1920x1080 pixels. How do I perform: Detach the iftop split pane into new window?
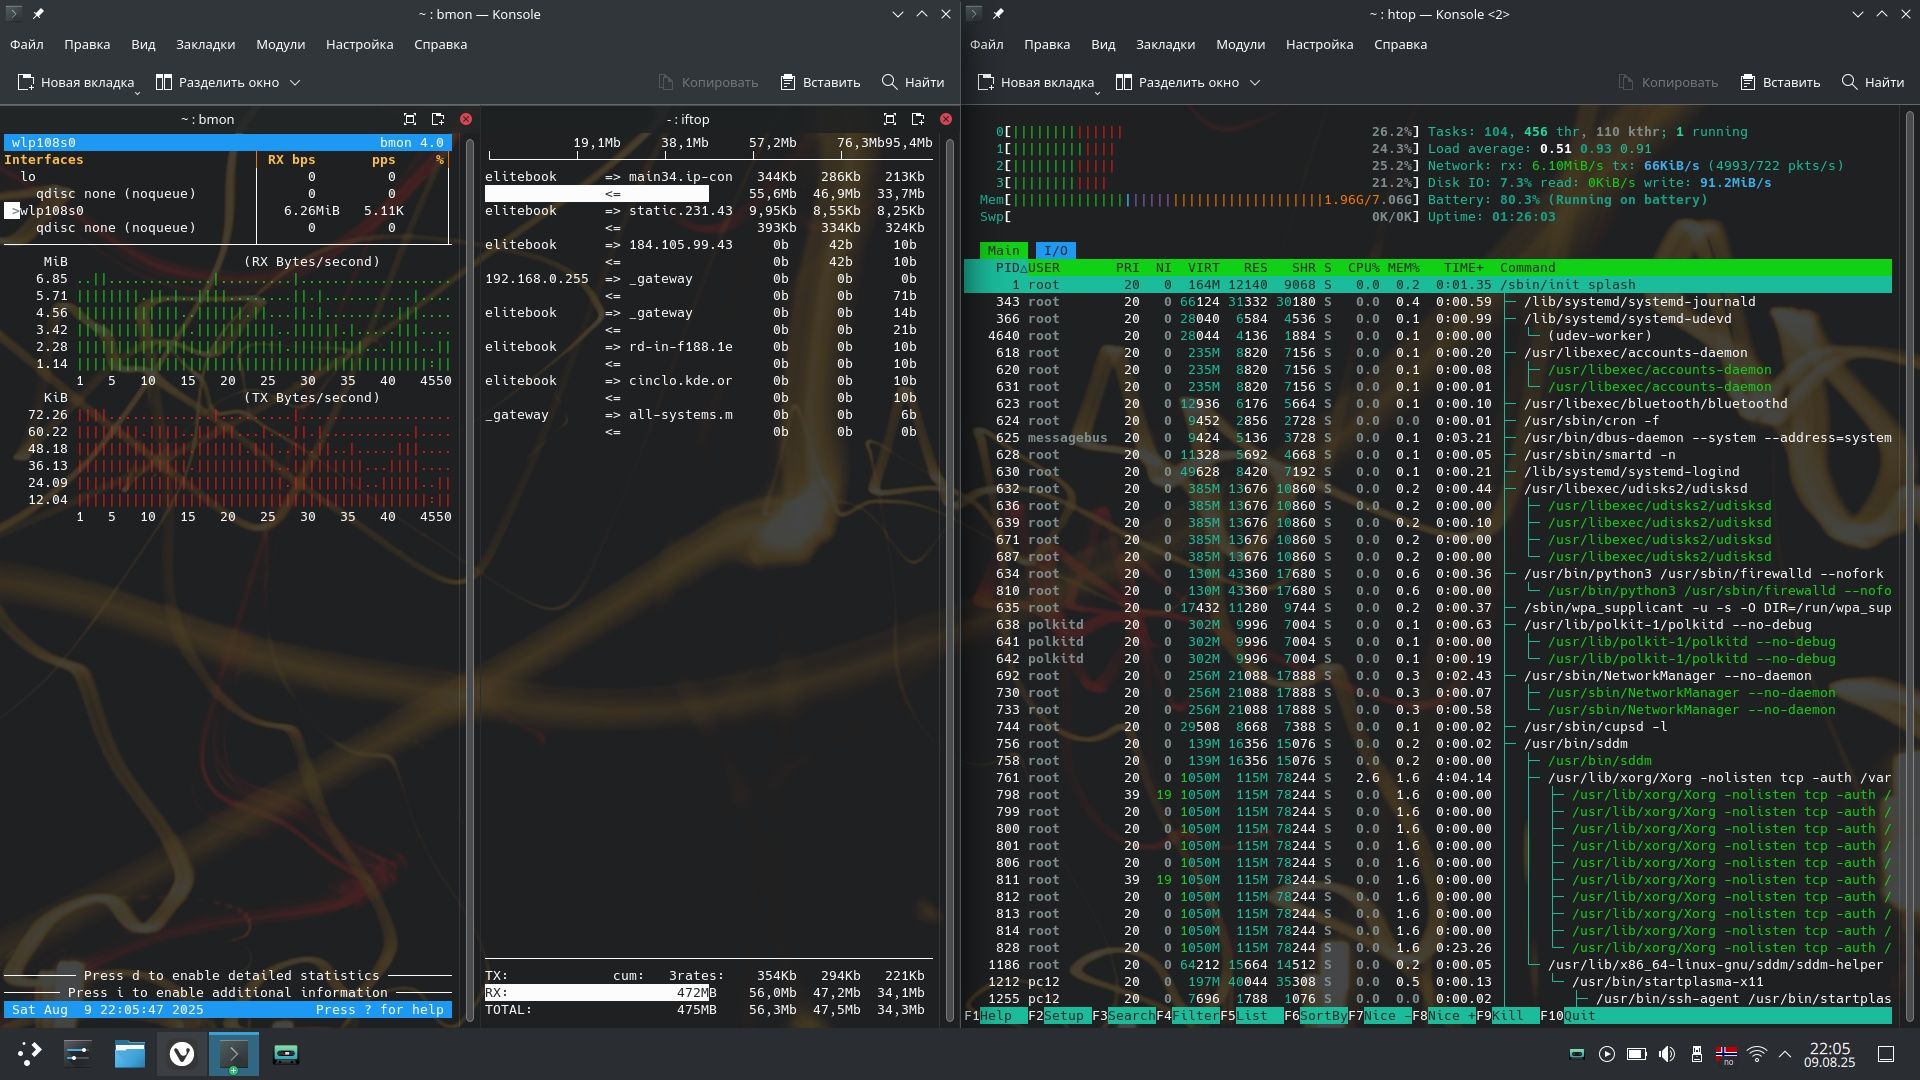coord(918,119)
